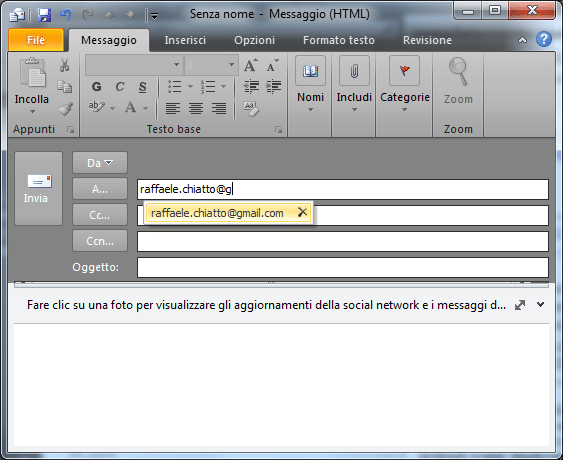Toggle italic C formatting
Viewport: 563px width, 460px height.
[x=120, y=87]
